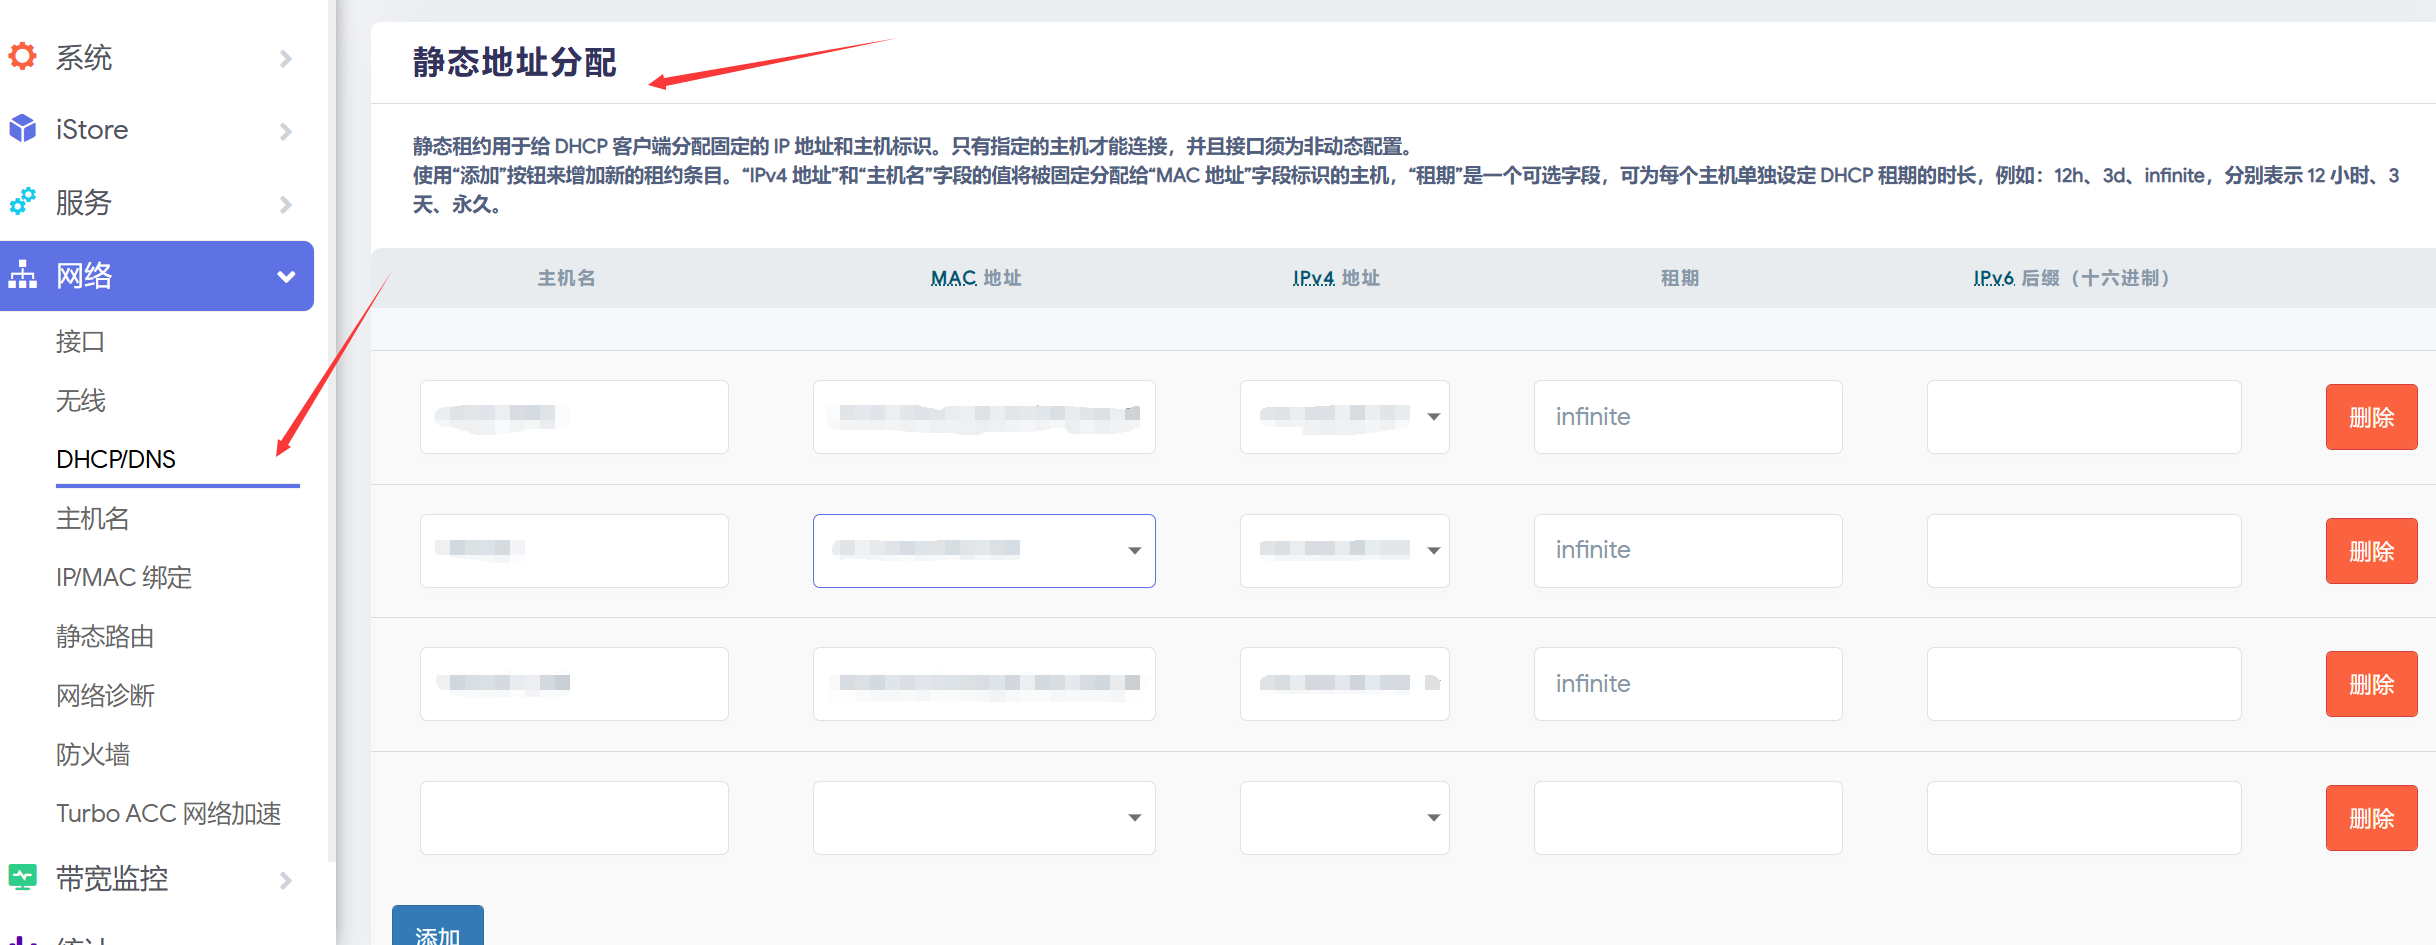The width and height of the screenshot is (2436, 945).
Task: Click IPv6 suffix field in first row
Action: pyautogui.click(x=2083, y=417)
